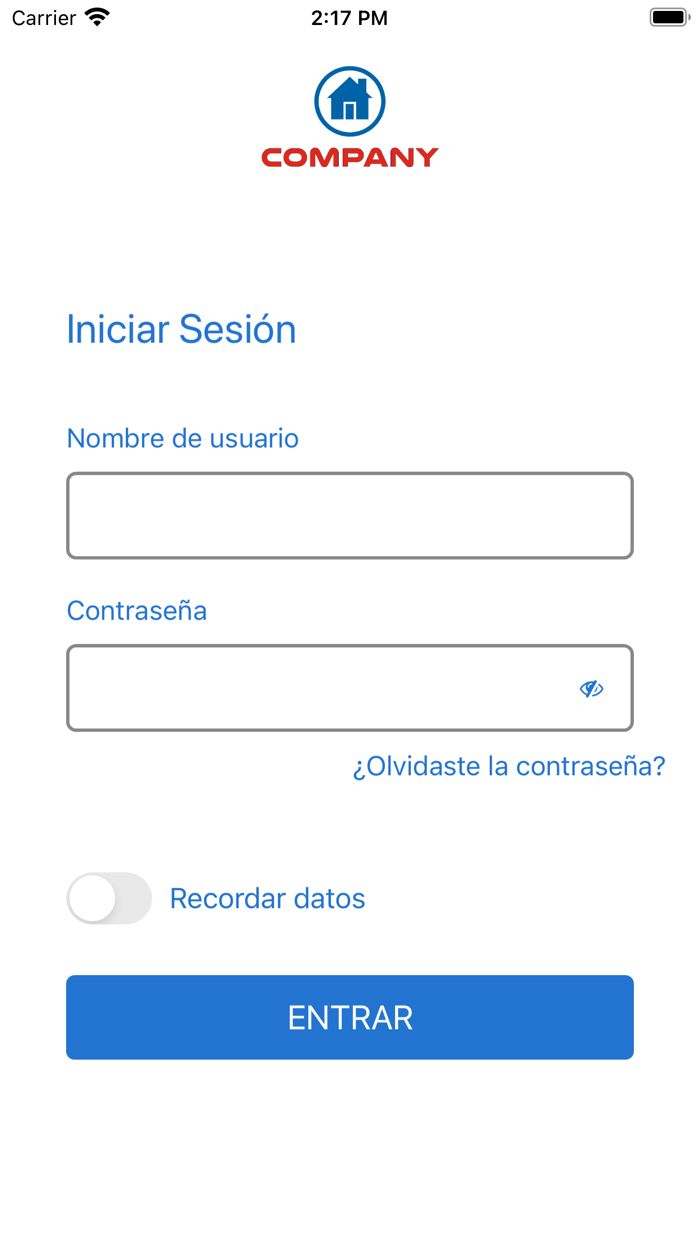Open the ¿Olvidaste la contraseña? link
Image resolution: width=700 pixels, height=1244 pixels.
click(509, 766)
